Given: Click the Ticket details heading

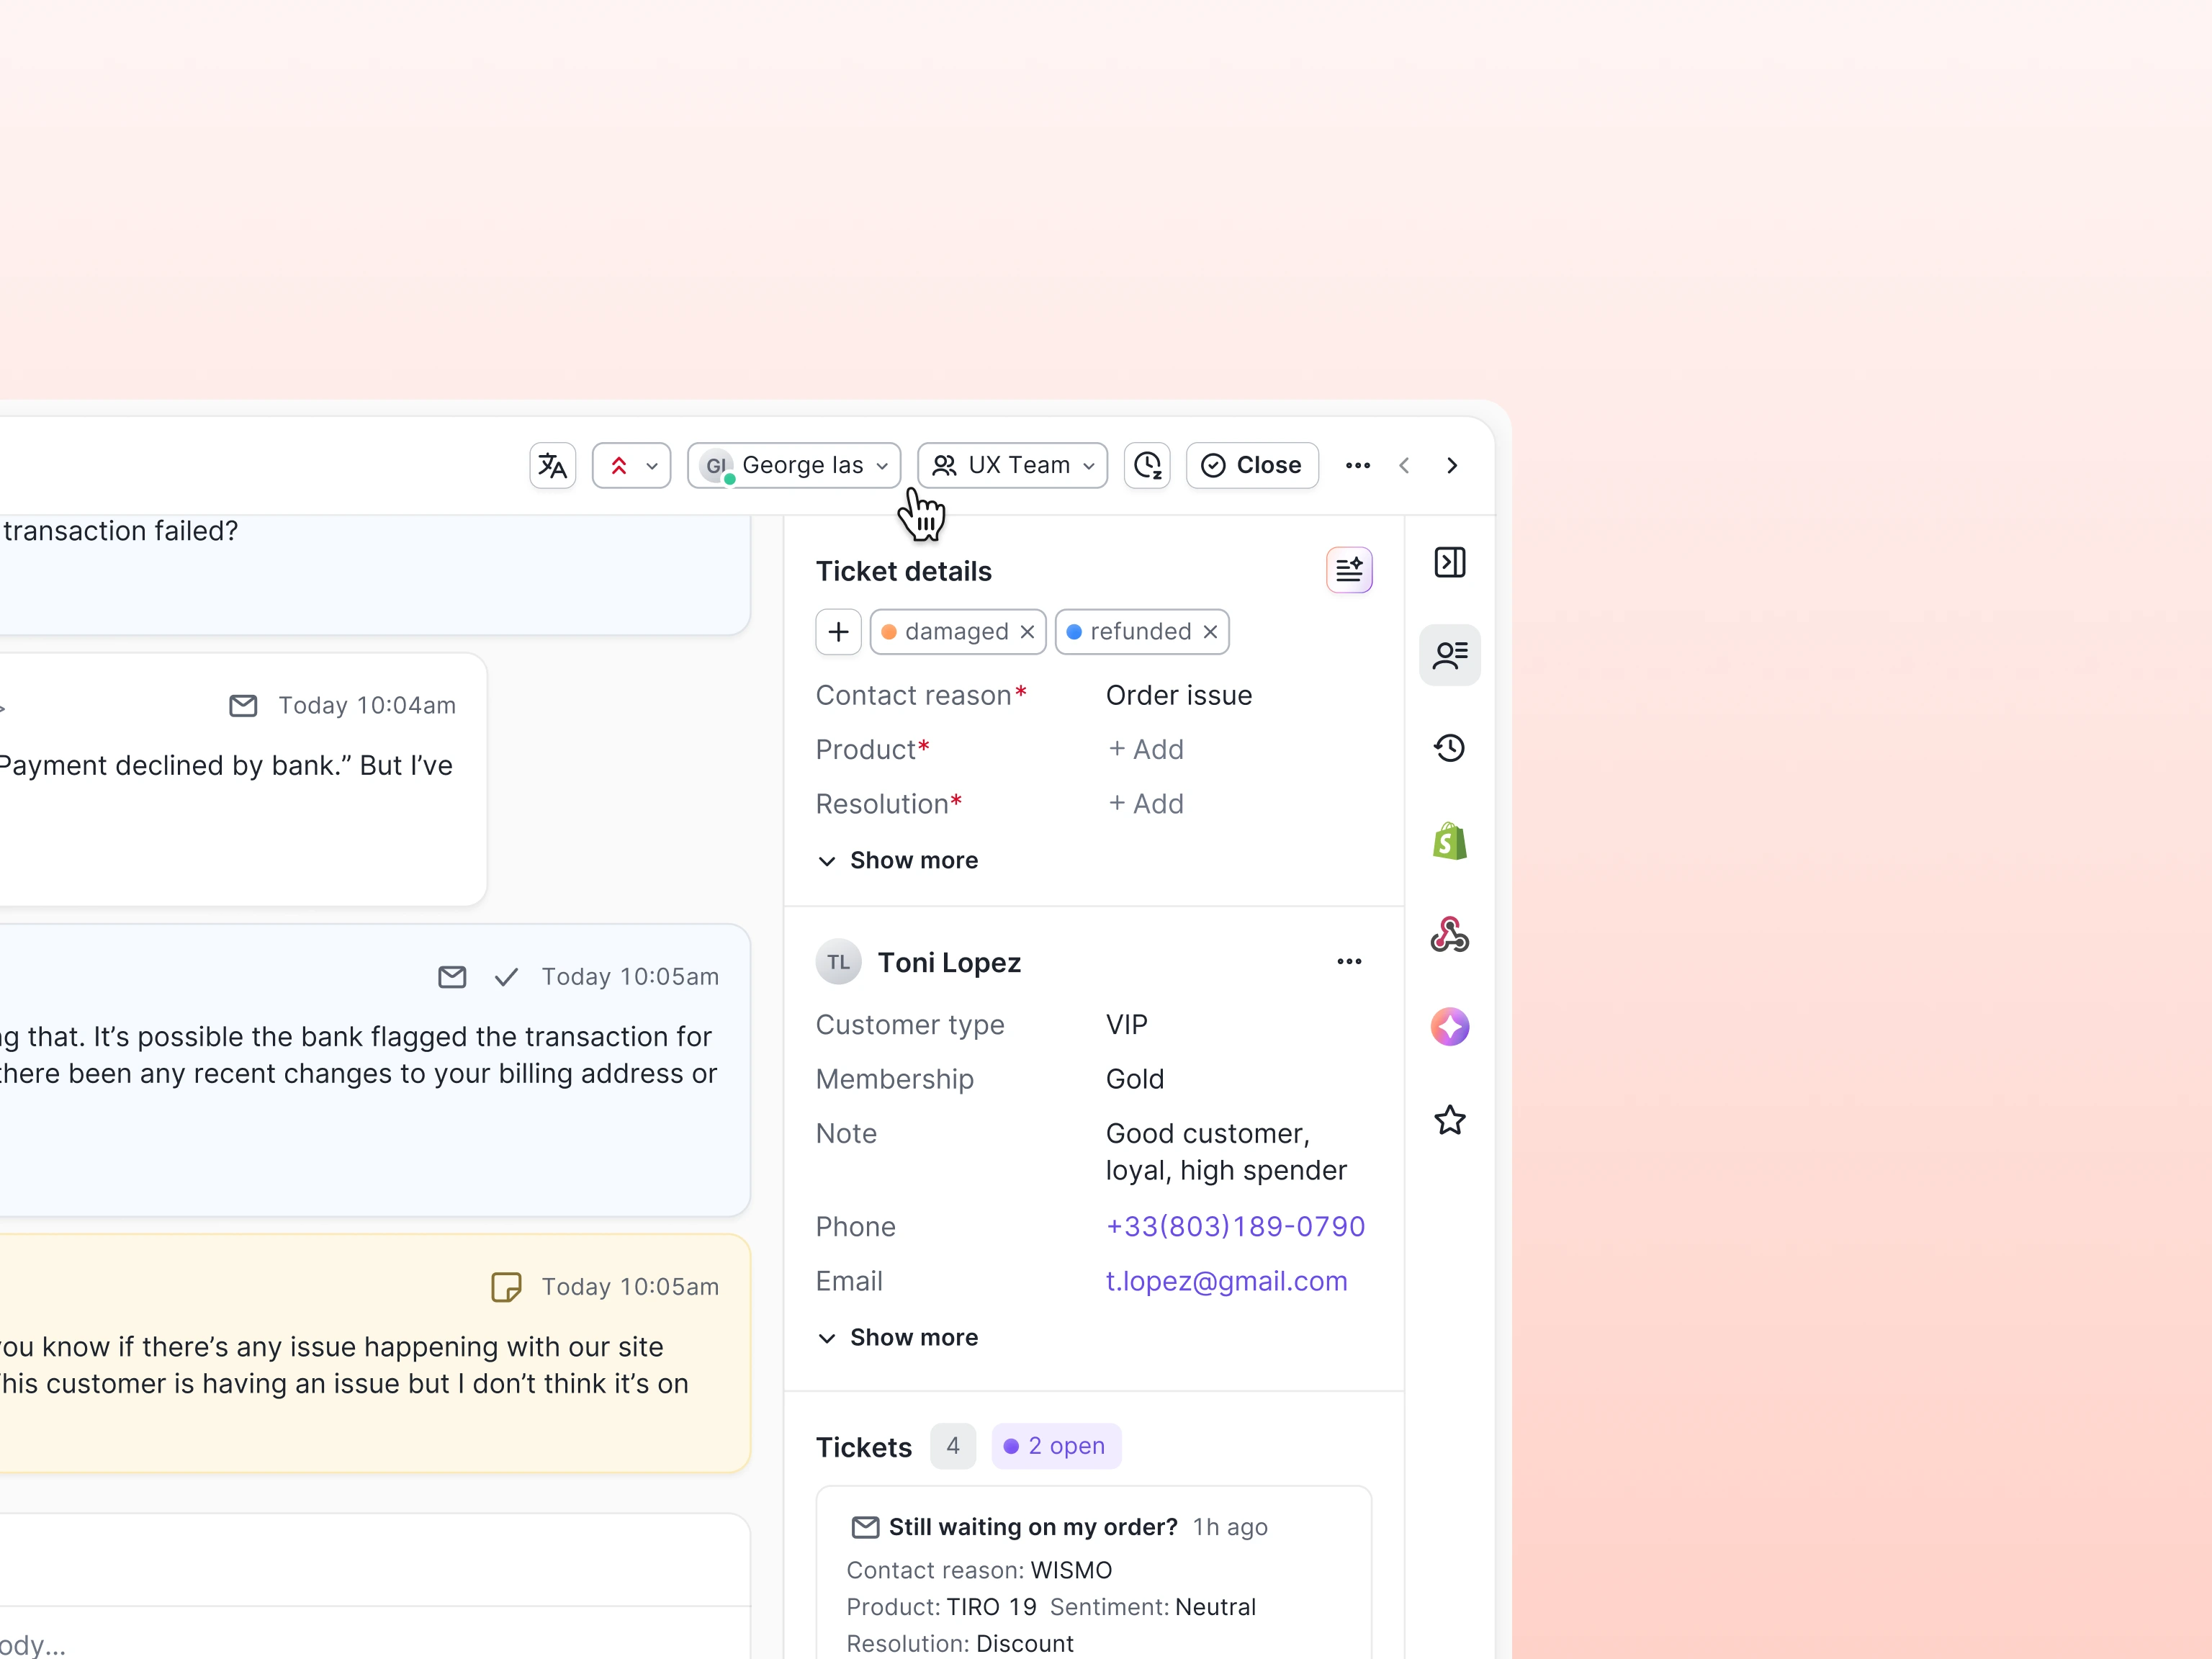Looking at the screenshot, I should tap(903, 571).
